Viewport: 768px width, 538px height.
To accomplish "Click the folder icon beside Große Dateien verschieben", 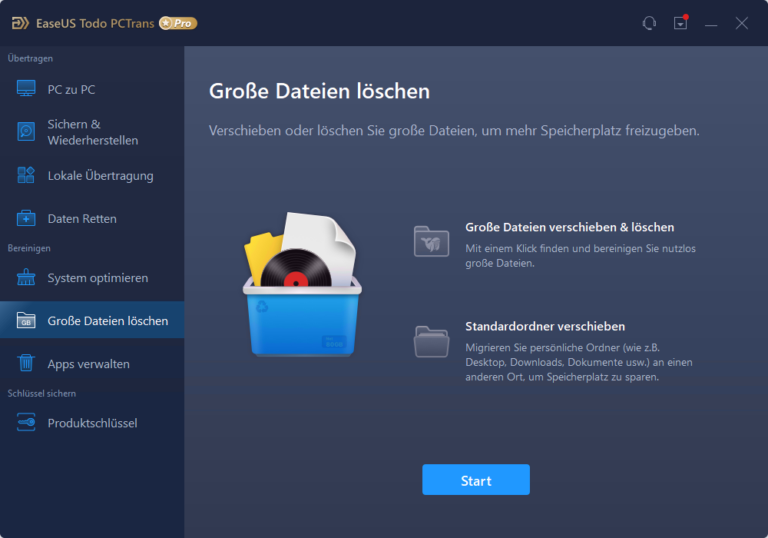I will (x=431, y=242).
